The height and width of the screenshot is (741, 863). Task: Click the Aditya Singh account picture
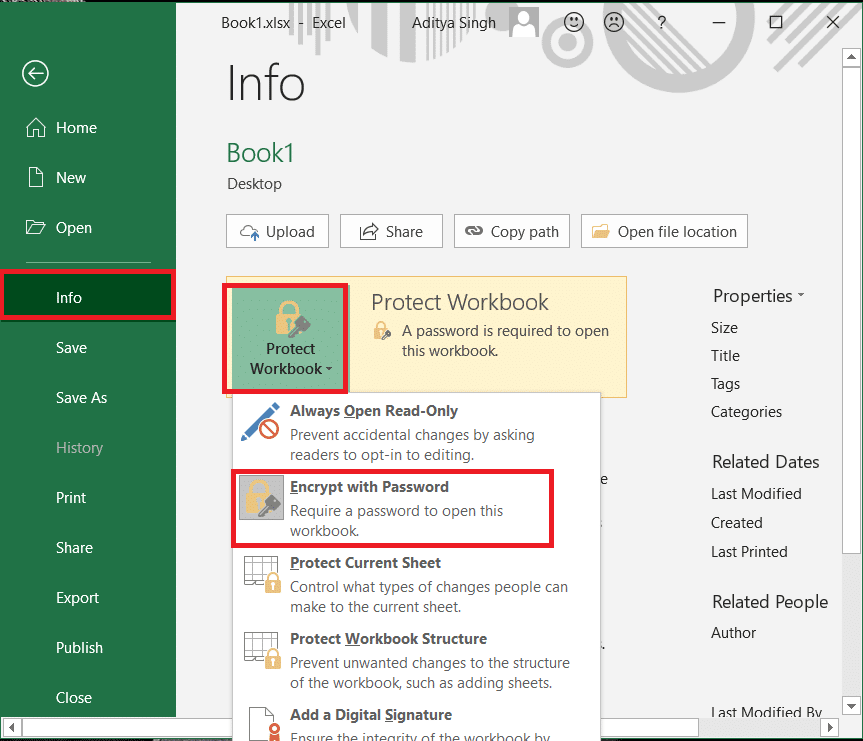[x=522, y=21]
